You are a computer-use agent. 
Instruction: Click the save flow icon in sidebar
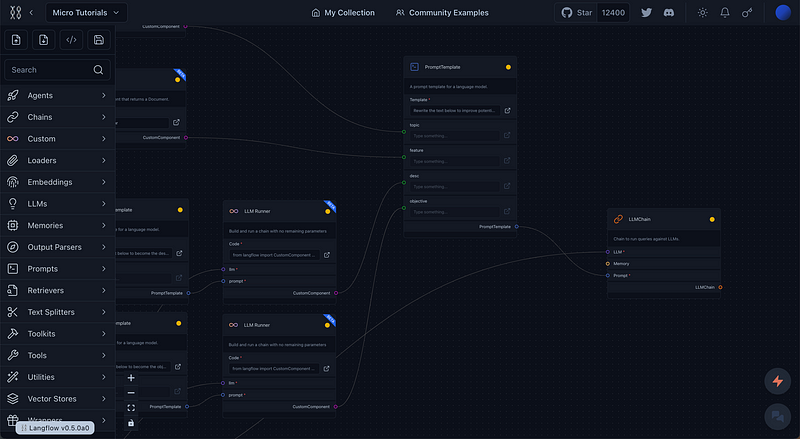pyautogui.click(x=98, y=40)
